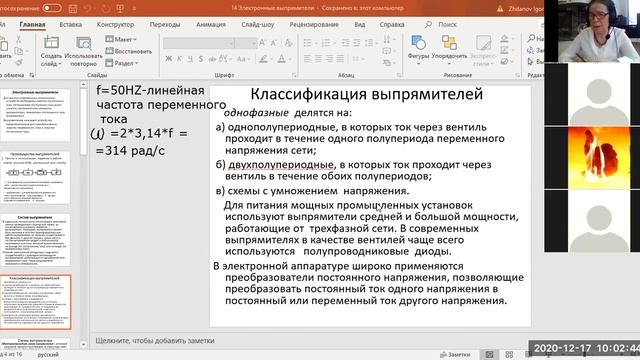Viewport: 640px width, 360px height.
Task: Click the Redo icon in the title bar
Action: click(106, 8)
